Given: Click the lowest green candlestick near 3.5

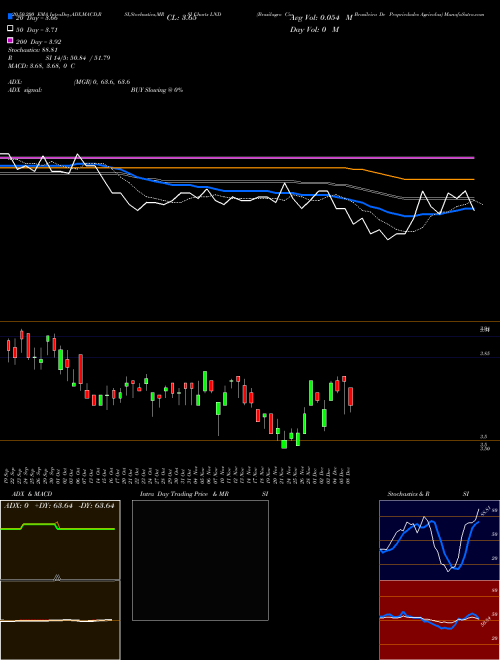Looking at the screenshot, I should (284, 444).
